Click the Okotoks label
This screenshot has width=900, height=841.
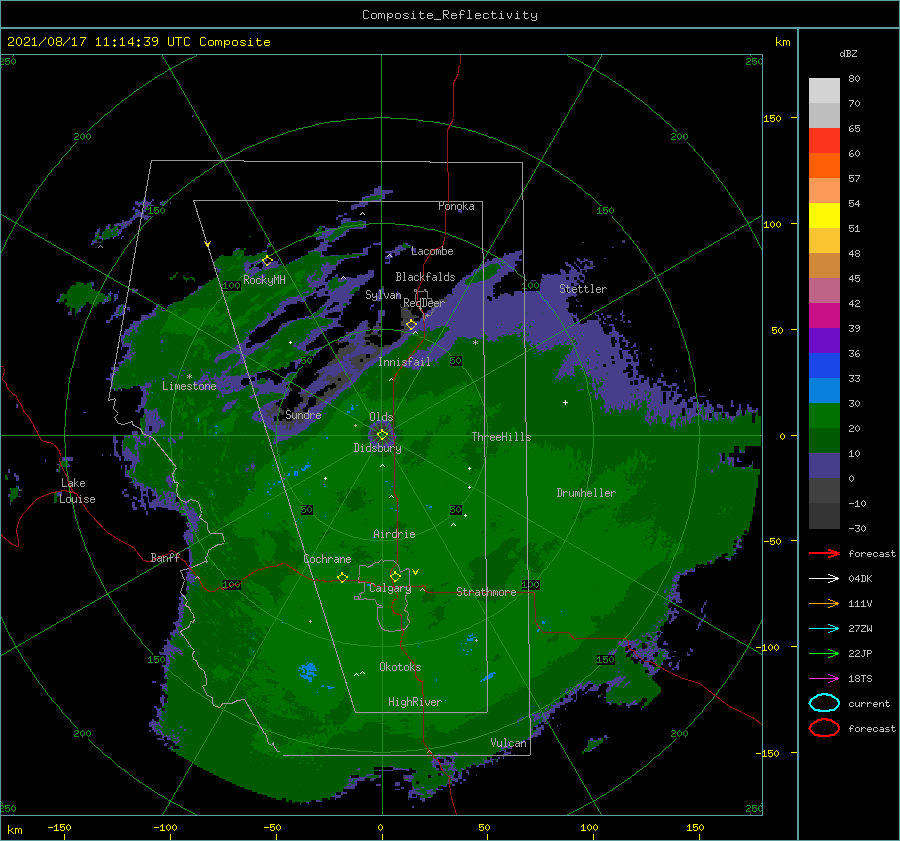400,666
